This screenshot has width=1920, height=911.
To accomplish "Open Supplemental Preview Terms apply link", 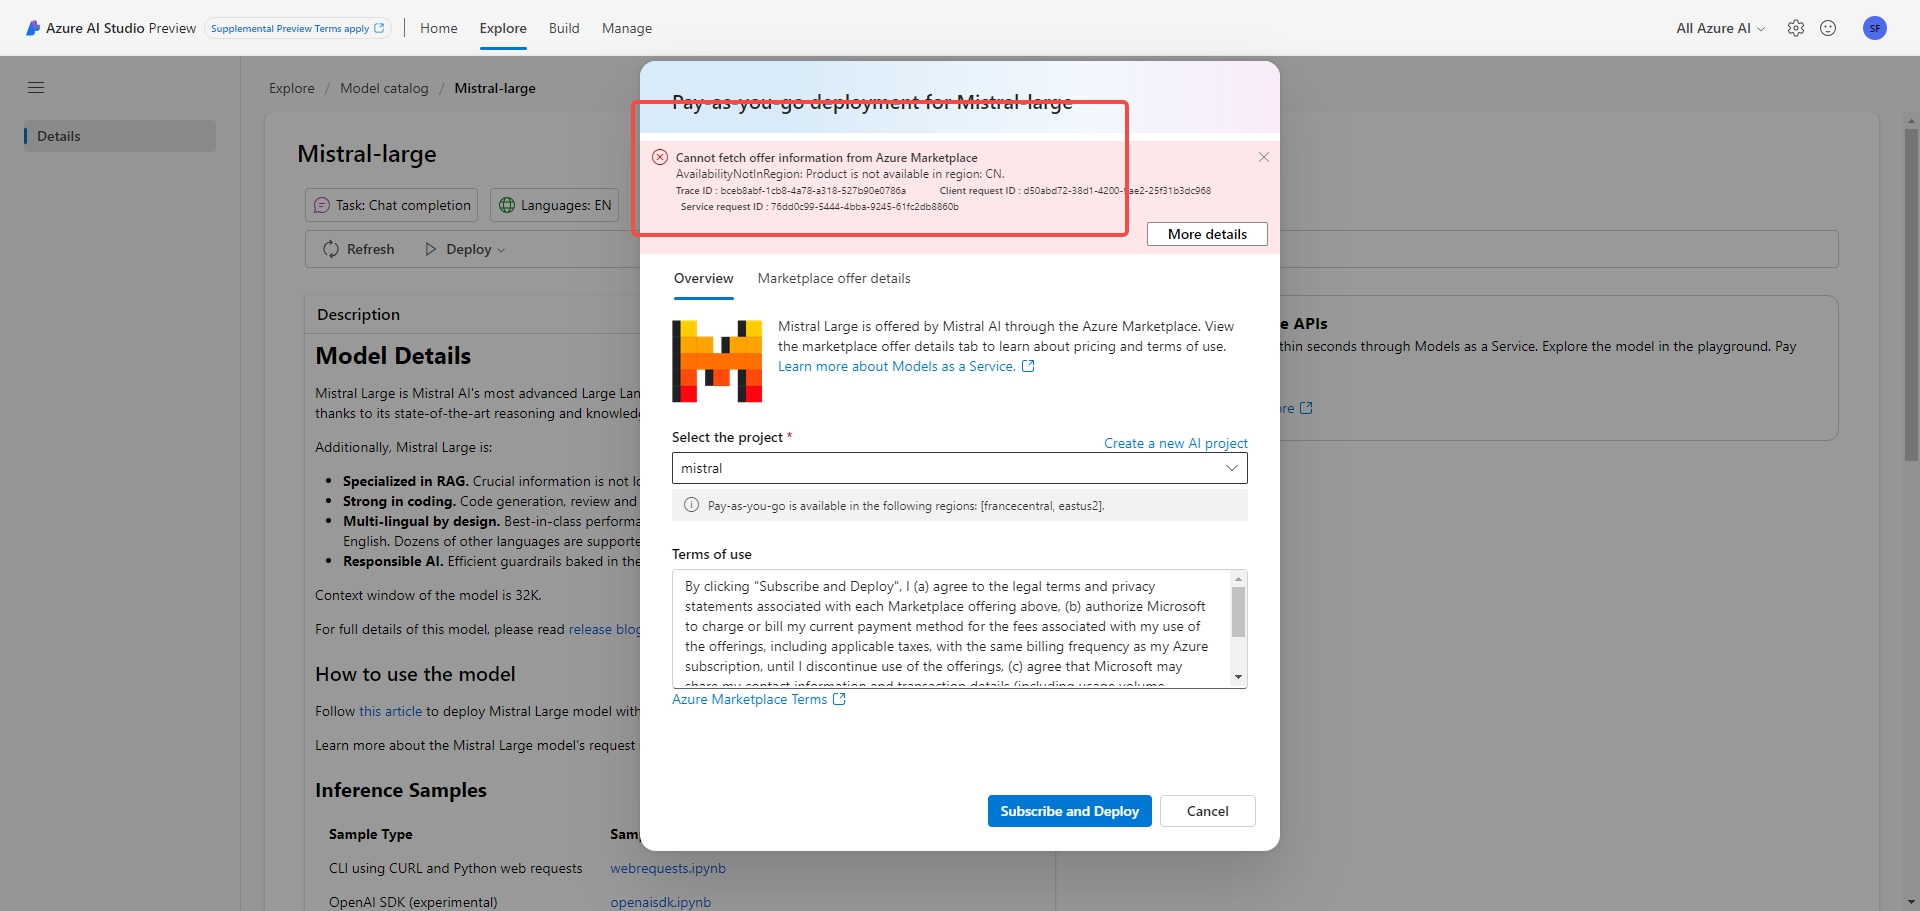I will pos(298,28).
